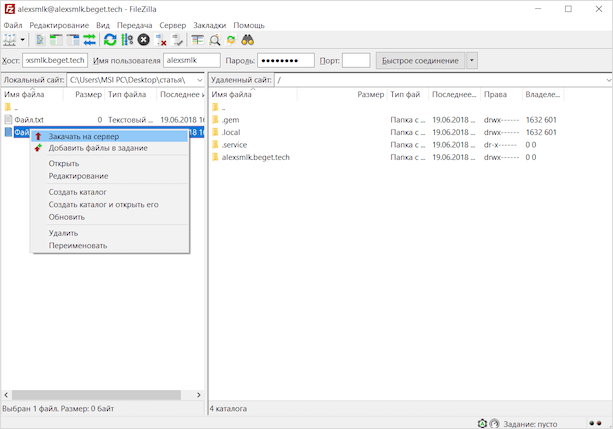The height and width of the screenshot is (429, 613).
Task: Toggle the transfer queue display icon
Action: [89, 40]
